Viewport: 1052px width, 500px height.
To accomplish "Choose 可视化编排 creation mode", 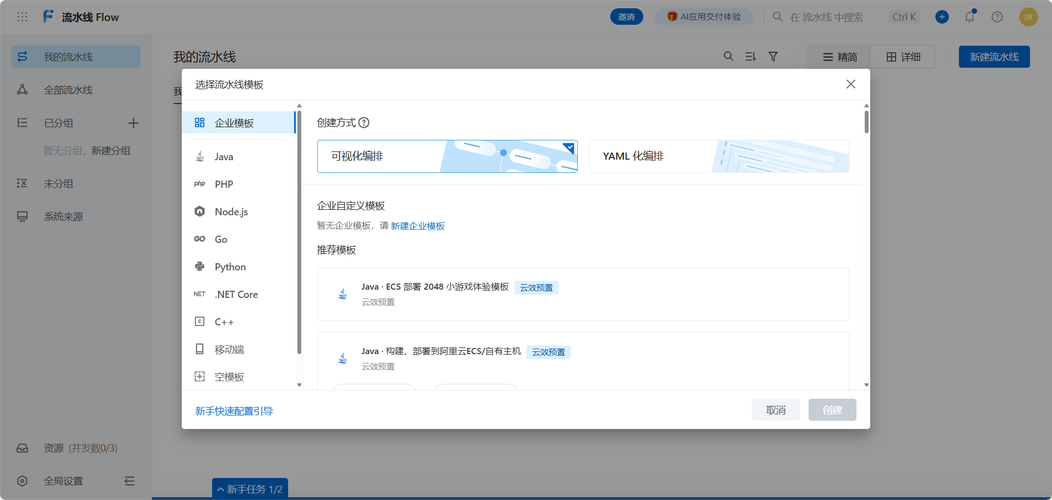I will (447, 156).
